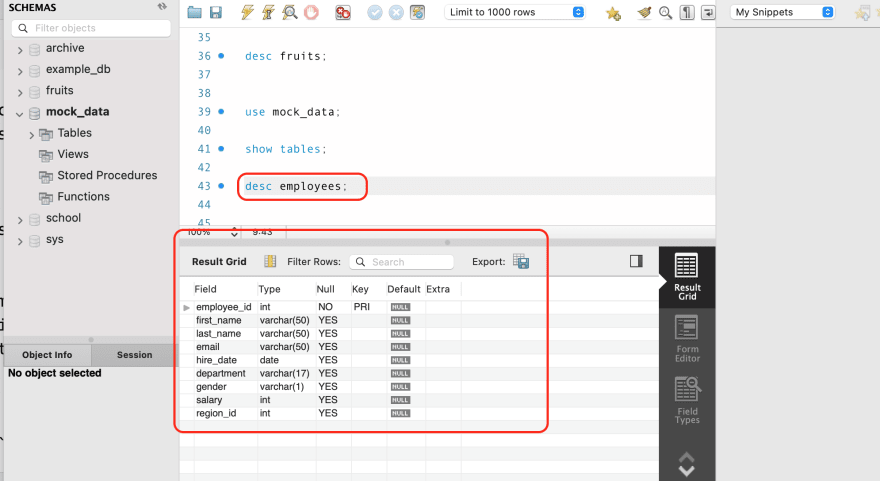Save the query as a snippet (star icon)
This screenshot has width=880, height=481.
[613, 13]
